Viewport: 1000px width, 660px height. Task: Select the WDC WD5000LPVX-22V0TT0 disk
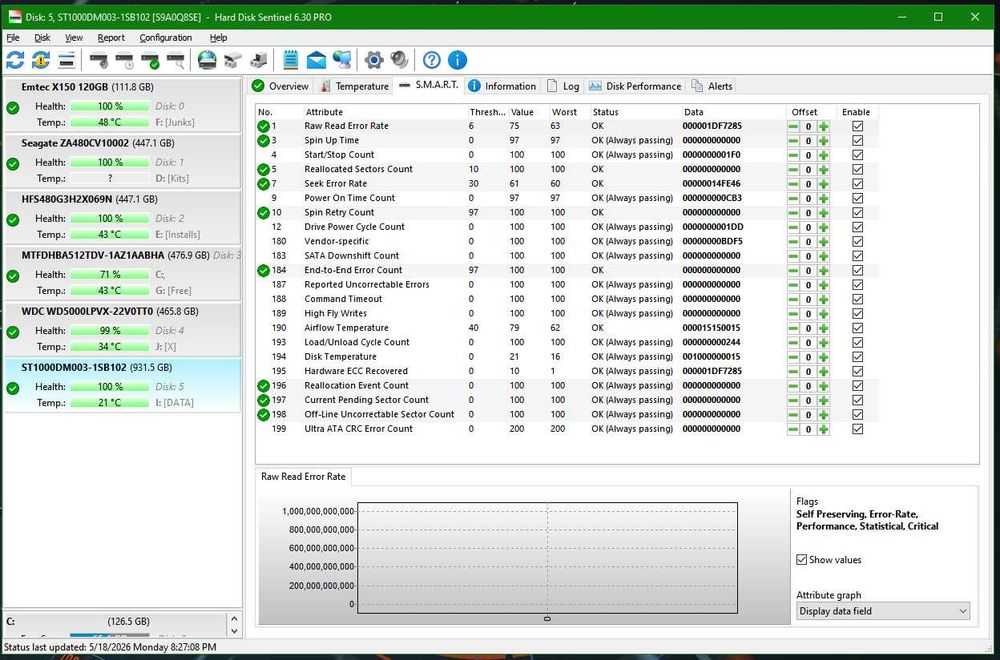coord(122,330)
